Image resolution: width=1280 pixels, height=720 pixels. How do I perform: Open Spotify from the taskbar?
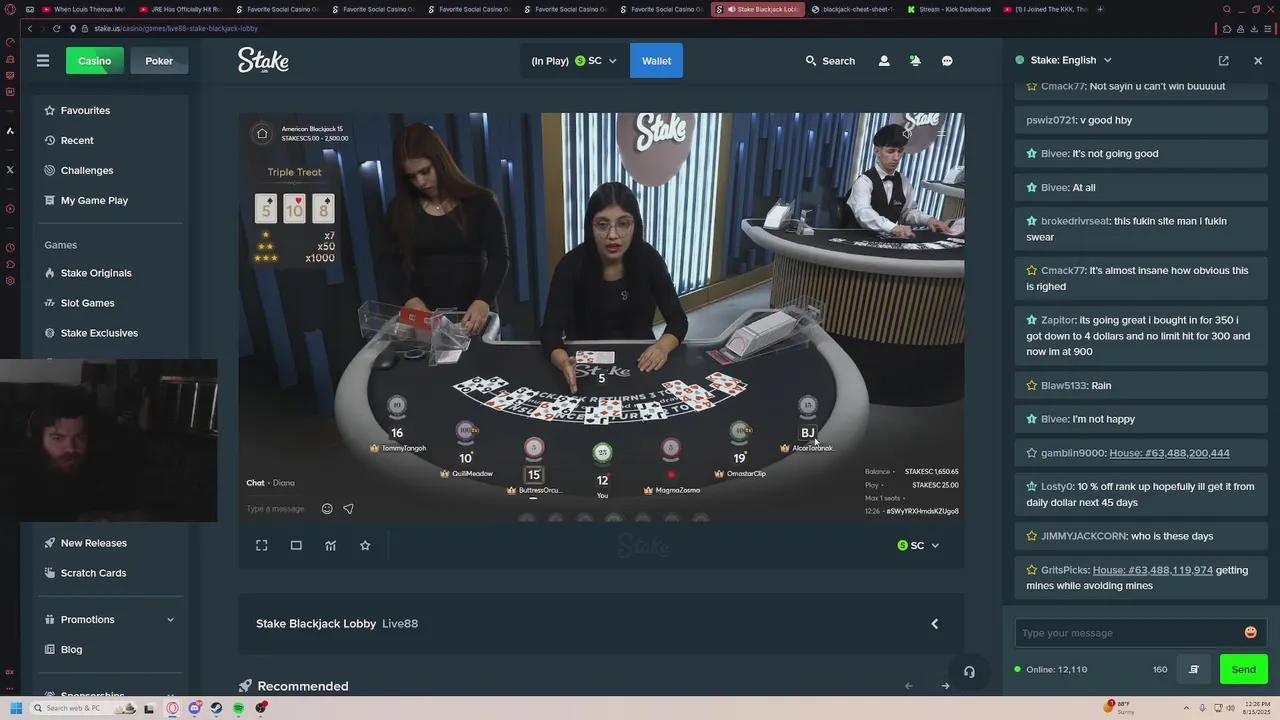239,708
